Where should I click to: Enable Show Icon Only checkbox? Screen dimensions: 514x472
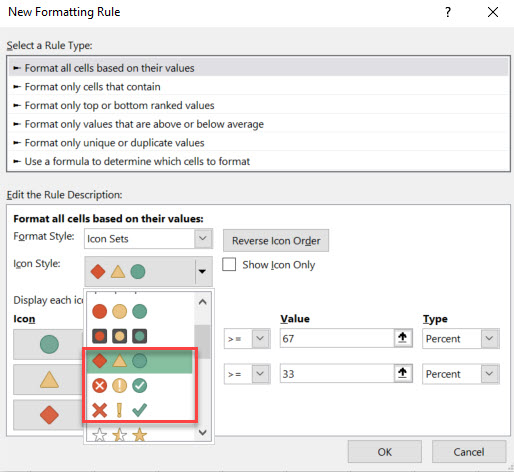[x=229, y=264]
